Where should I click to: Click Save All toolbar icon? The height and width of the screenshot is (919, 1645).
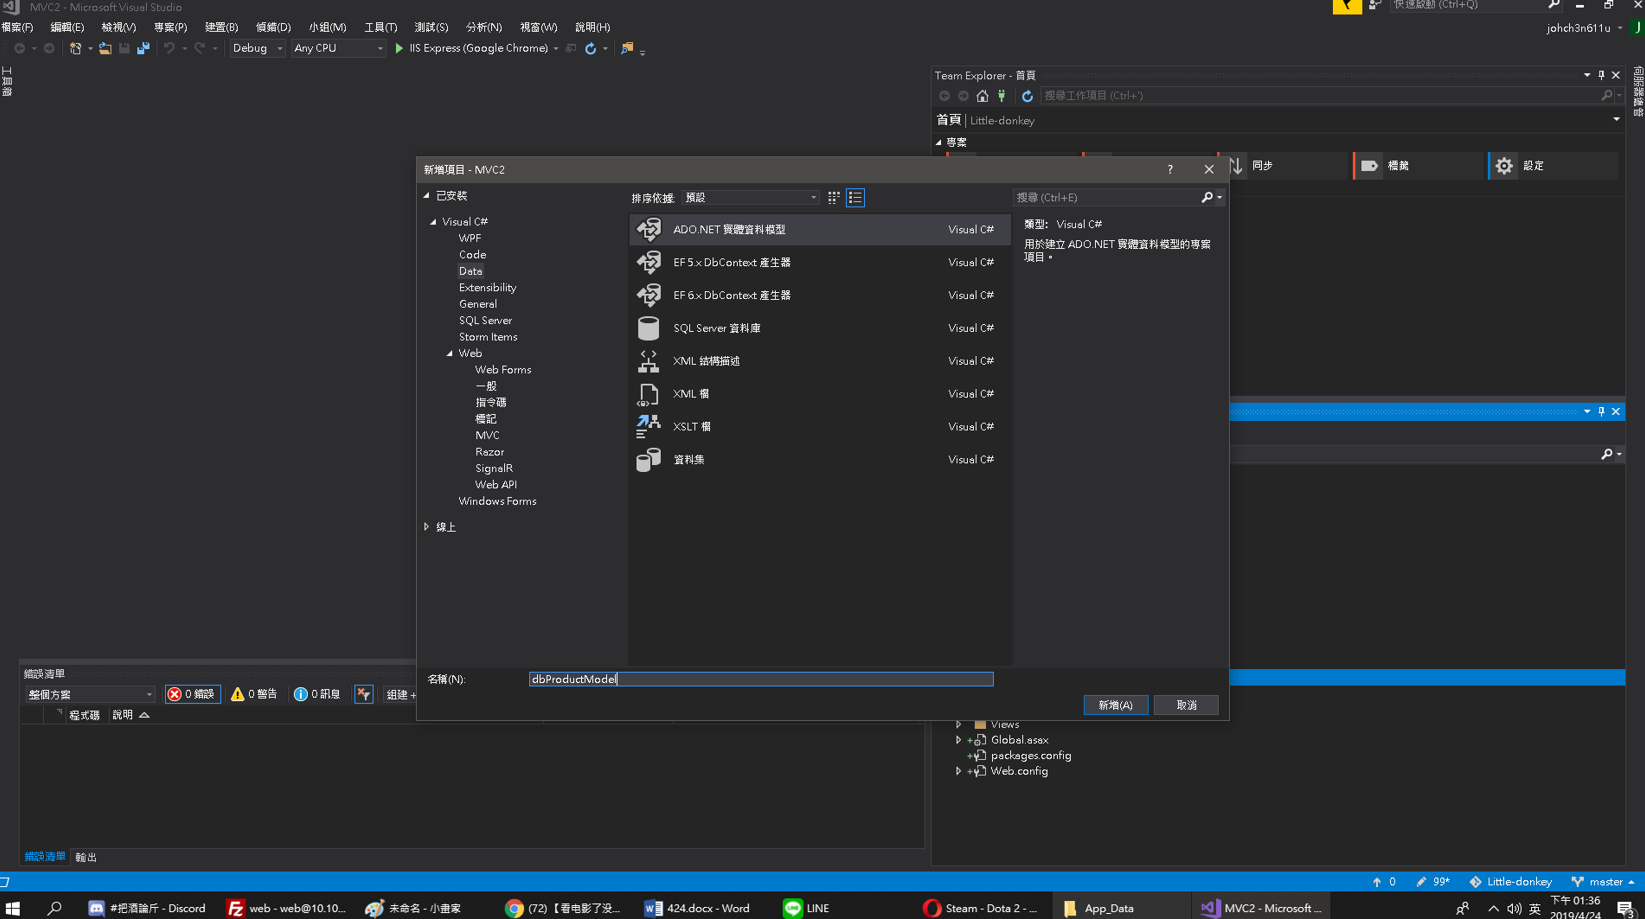143,48
